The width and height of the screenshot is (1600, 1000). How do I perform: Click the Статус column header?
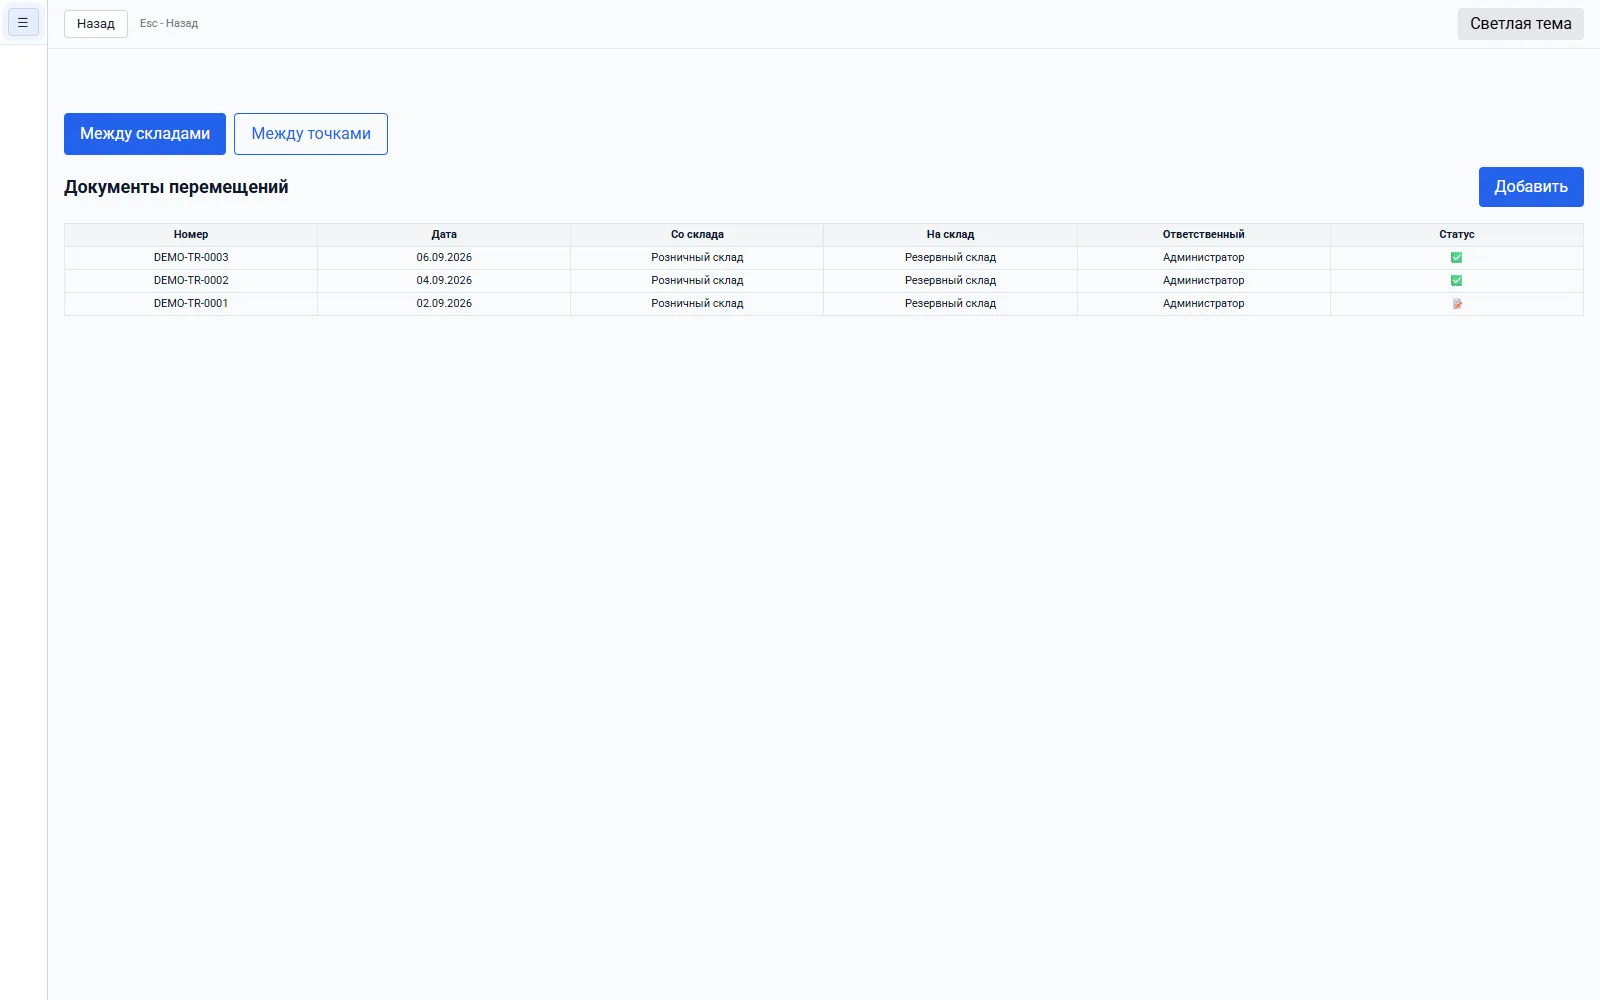point(1457,235)
